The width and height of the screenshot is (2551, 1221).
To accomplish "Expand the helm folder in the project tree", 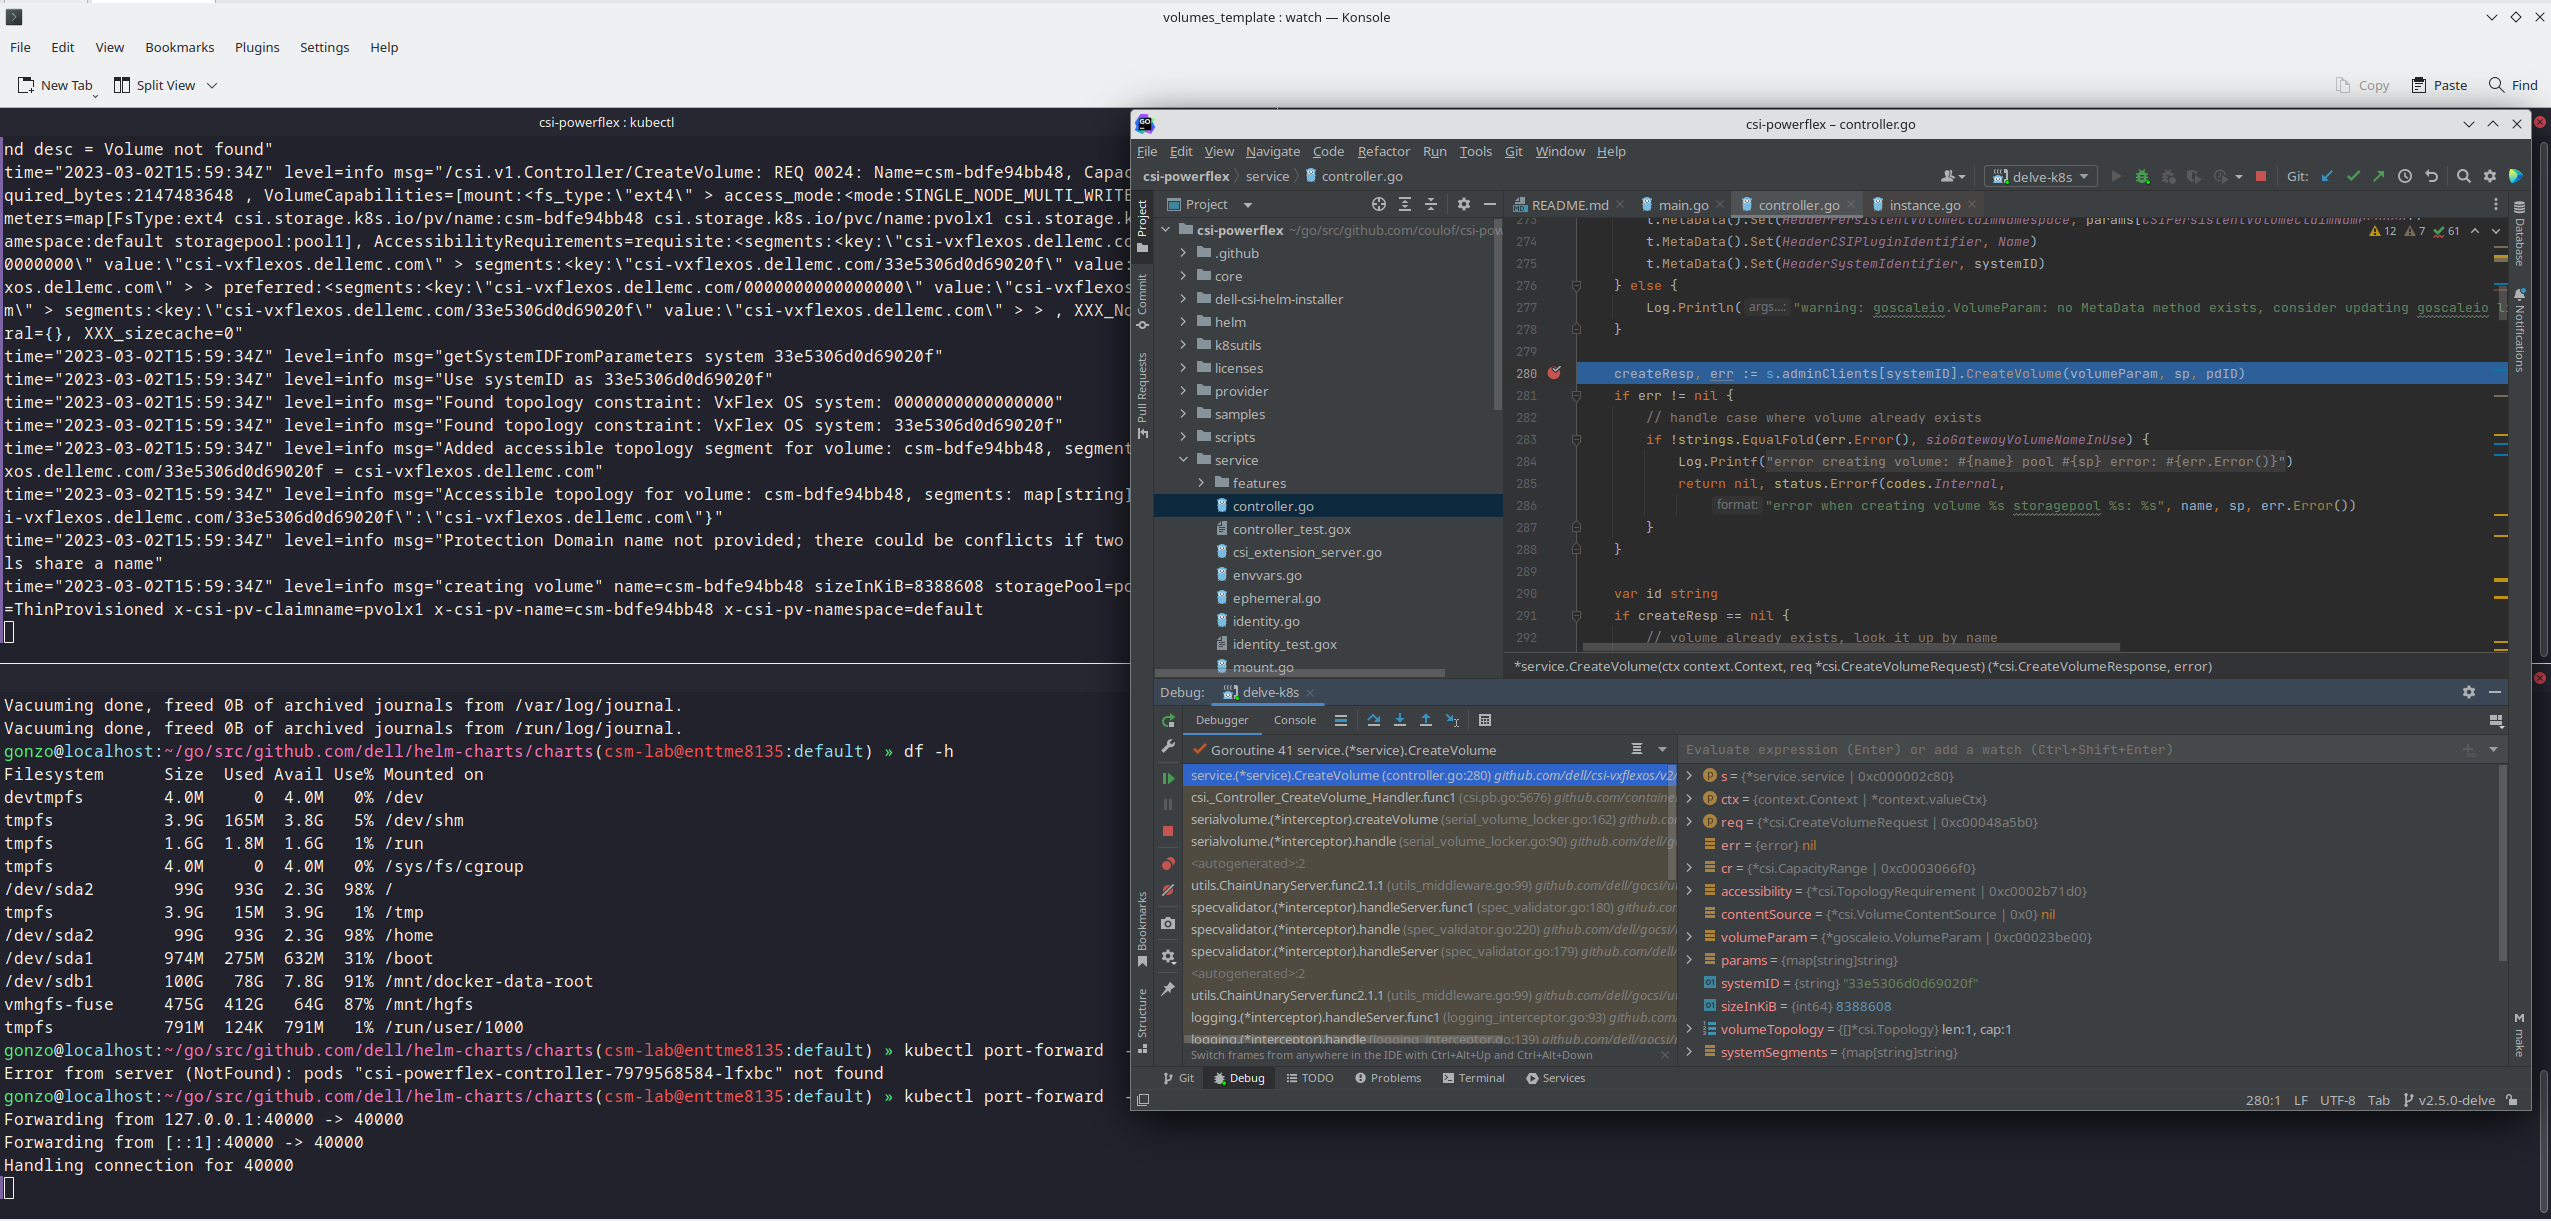I will 1183,322.
